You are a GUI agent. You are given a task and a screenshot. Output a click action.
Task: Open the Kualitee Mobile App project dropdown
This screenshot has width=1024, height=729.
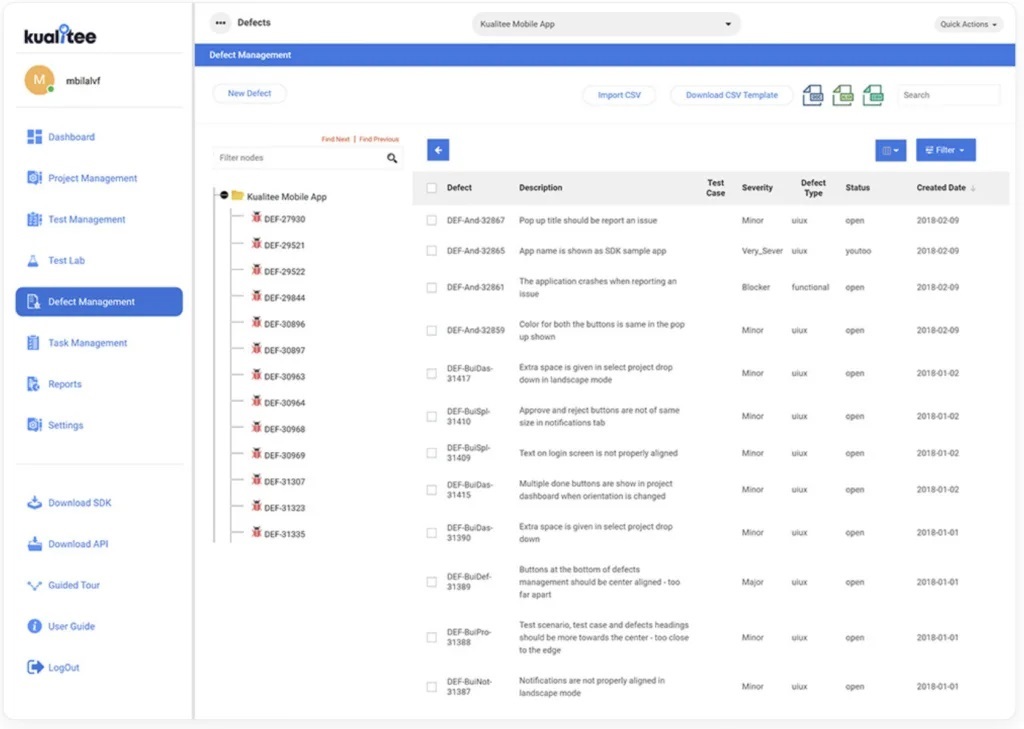[x=606, y=24]
